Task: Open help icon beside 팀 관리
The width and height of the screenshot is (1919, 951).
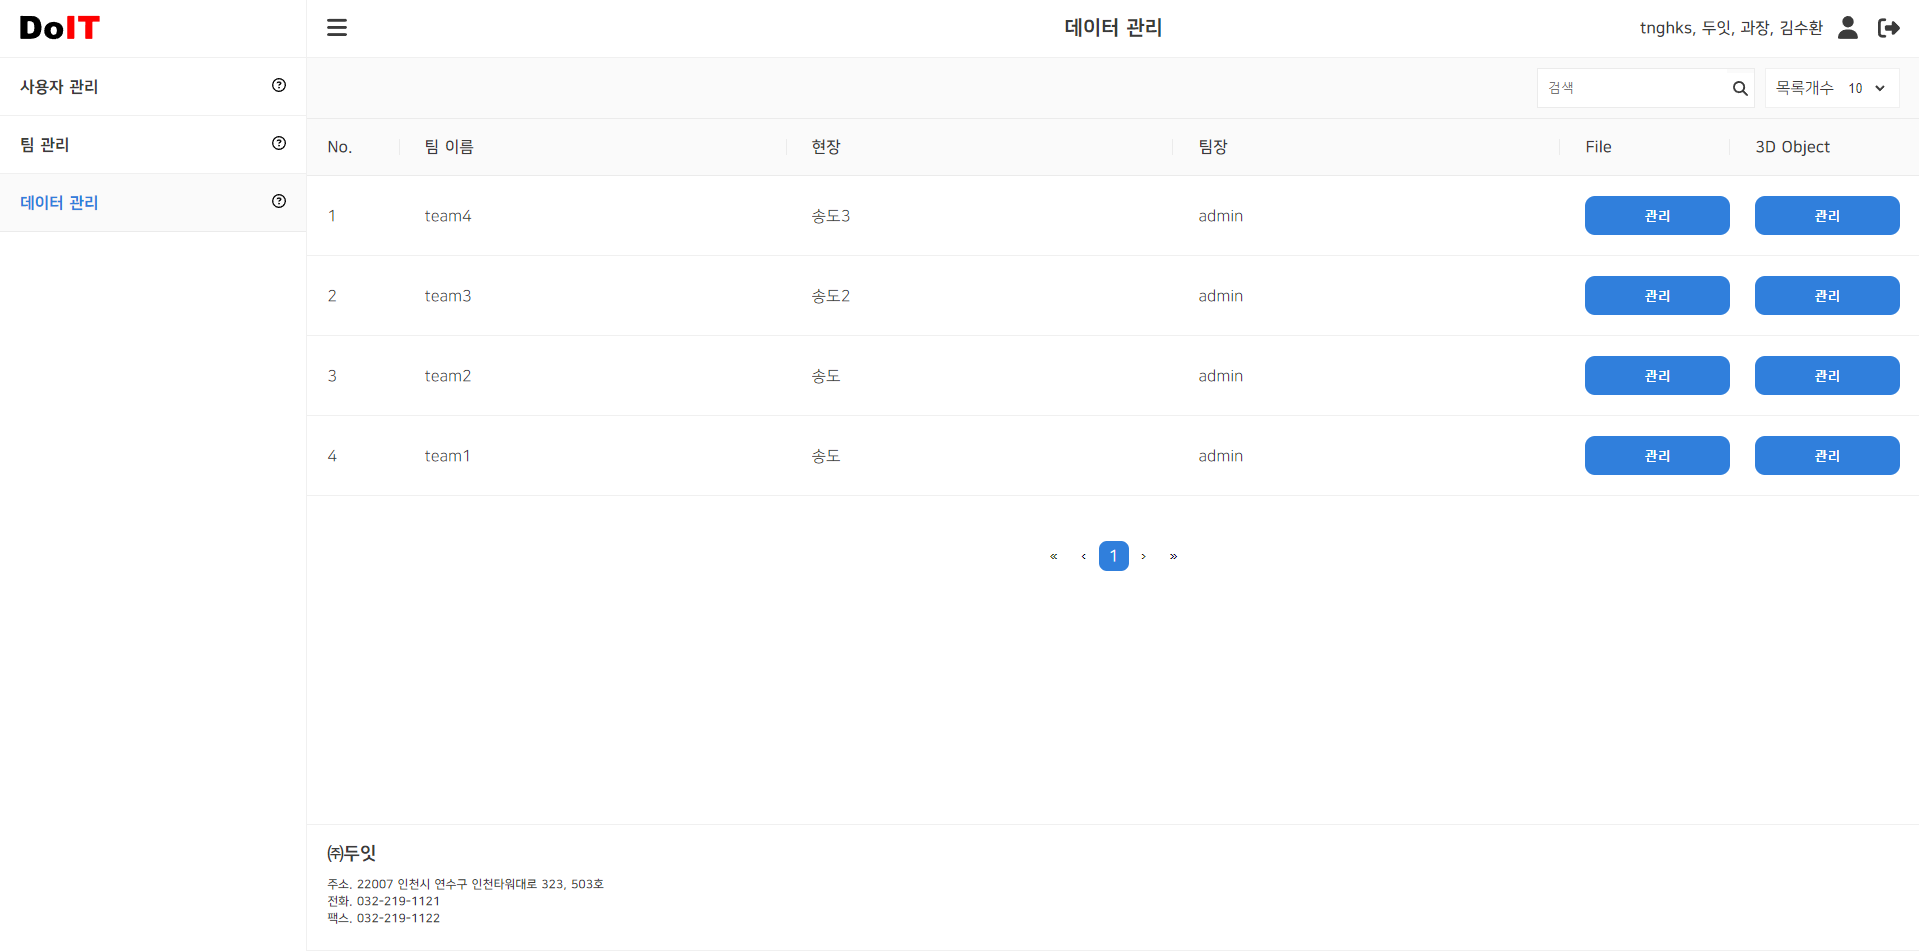Action: click(x=279, y=144)
